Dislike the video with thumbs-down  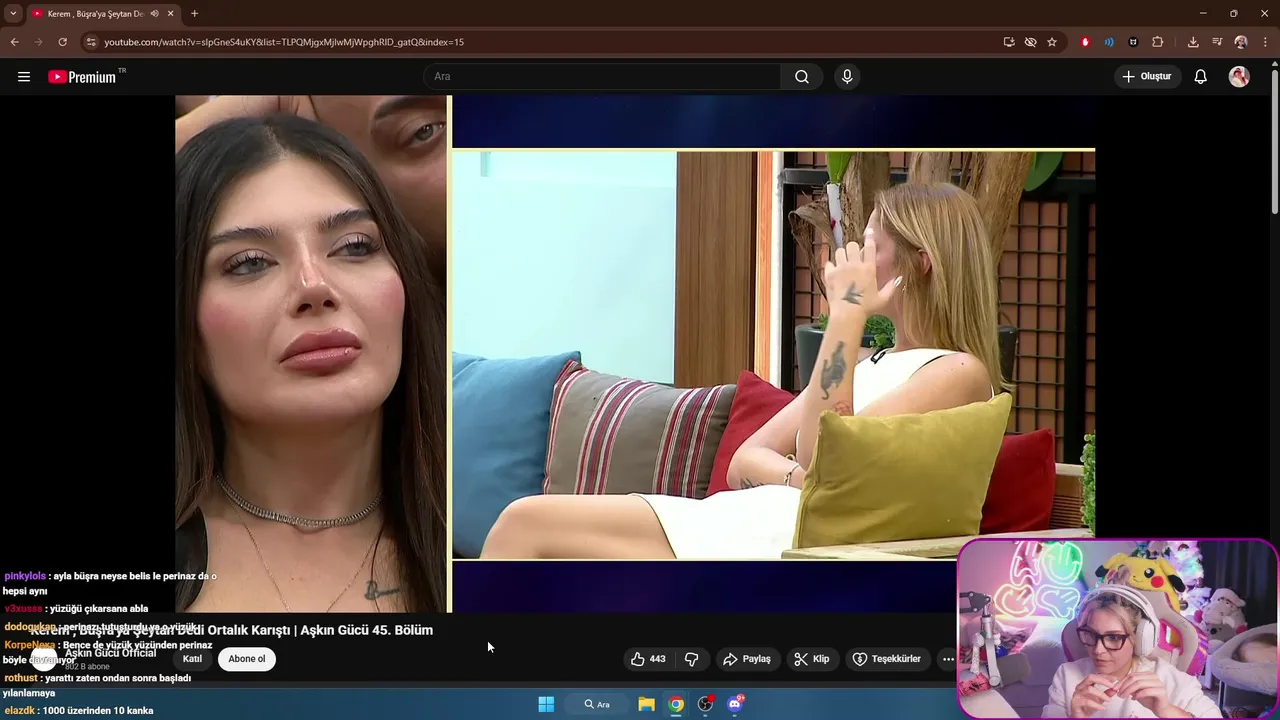691,659
